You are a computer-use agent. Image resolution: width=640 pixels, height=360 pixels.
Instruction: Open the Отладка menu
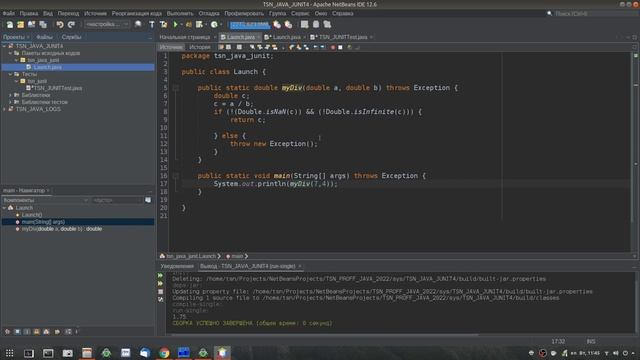point(209,13)
